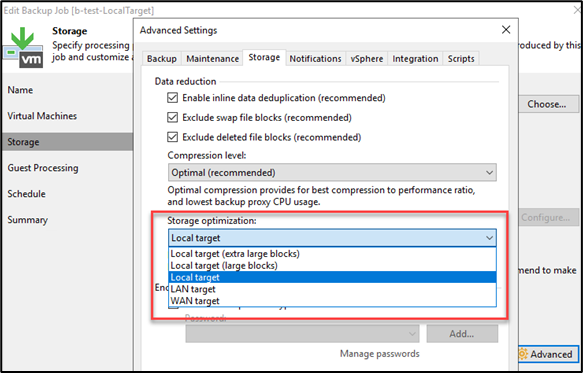Open the Compression level dropdown

pos(332,173)
